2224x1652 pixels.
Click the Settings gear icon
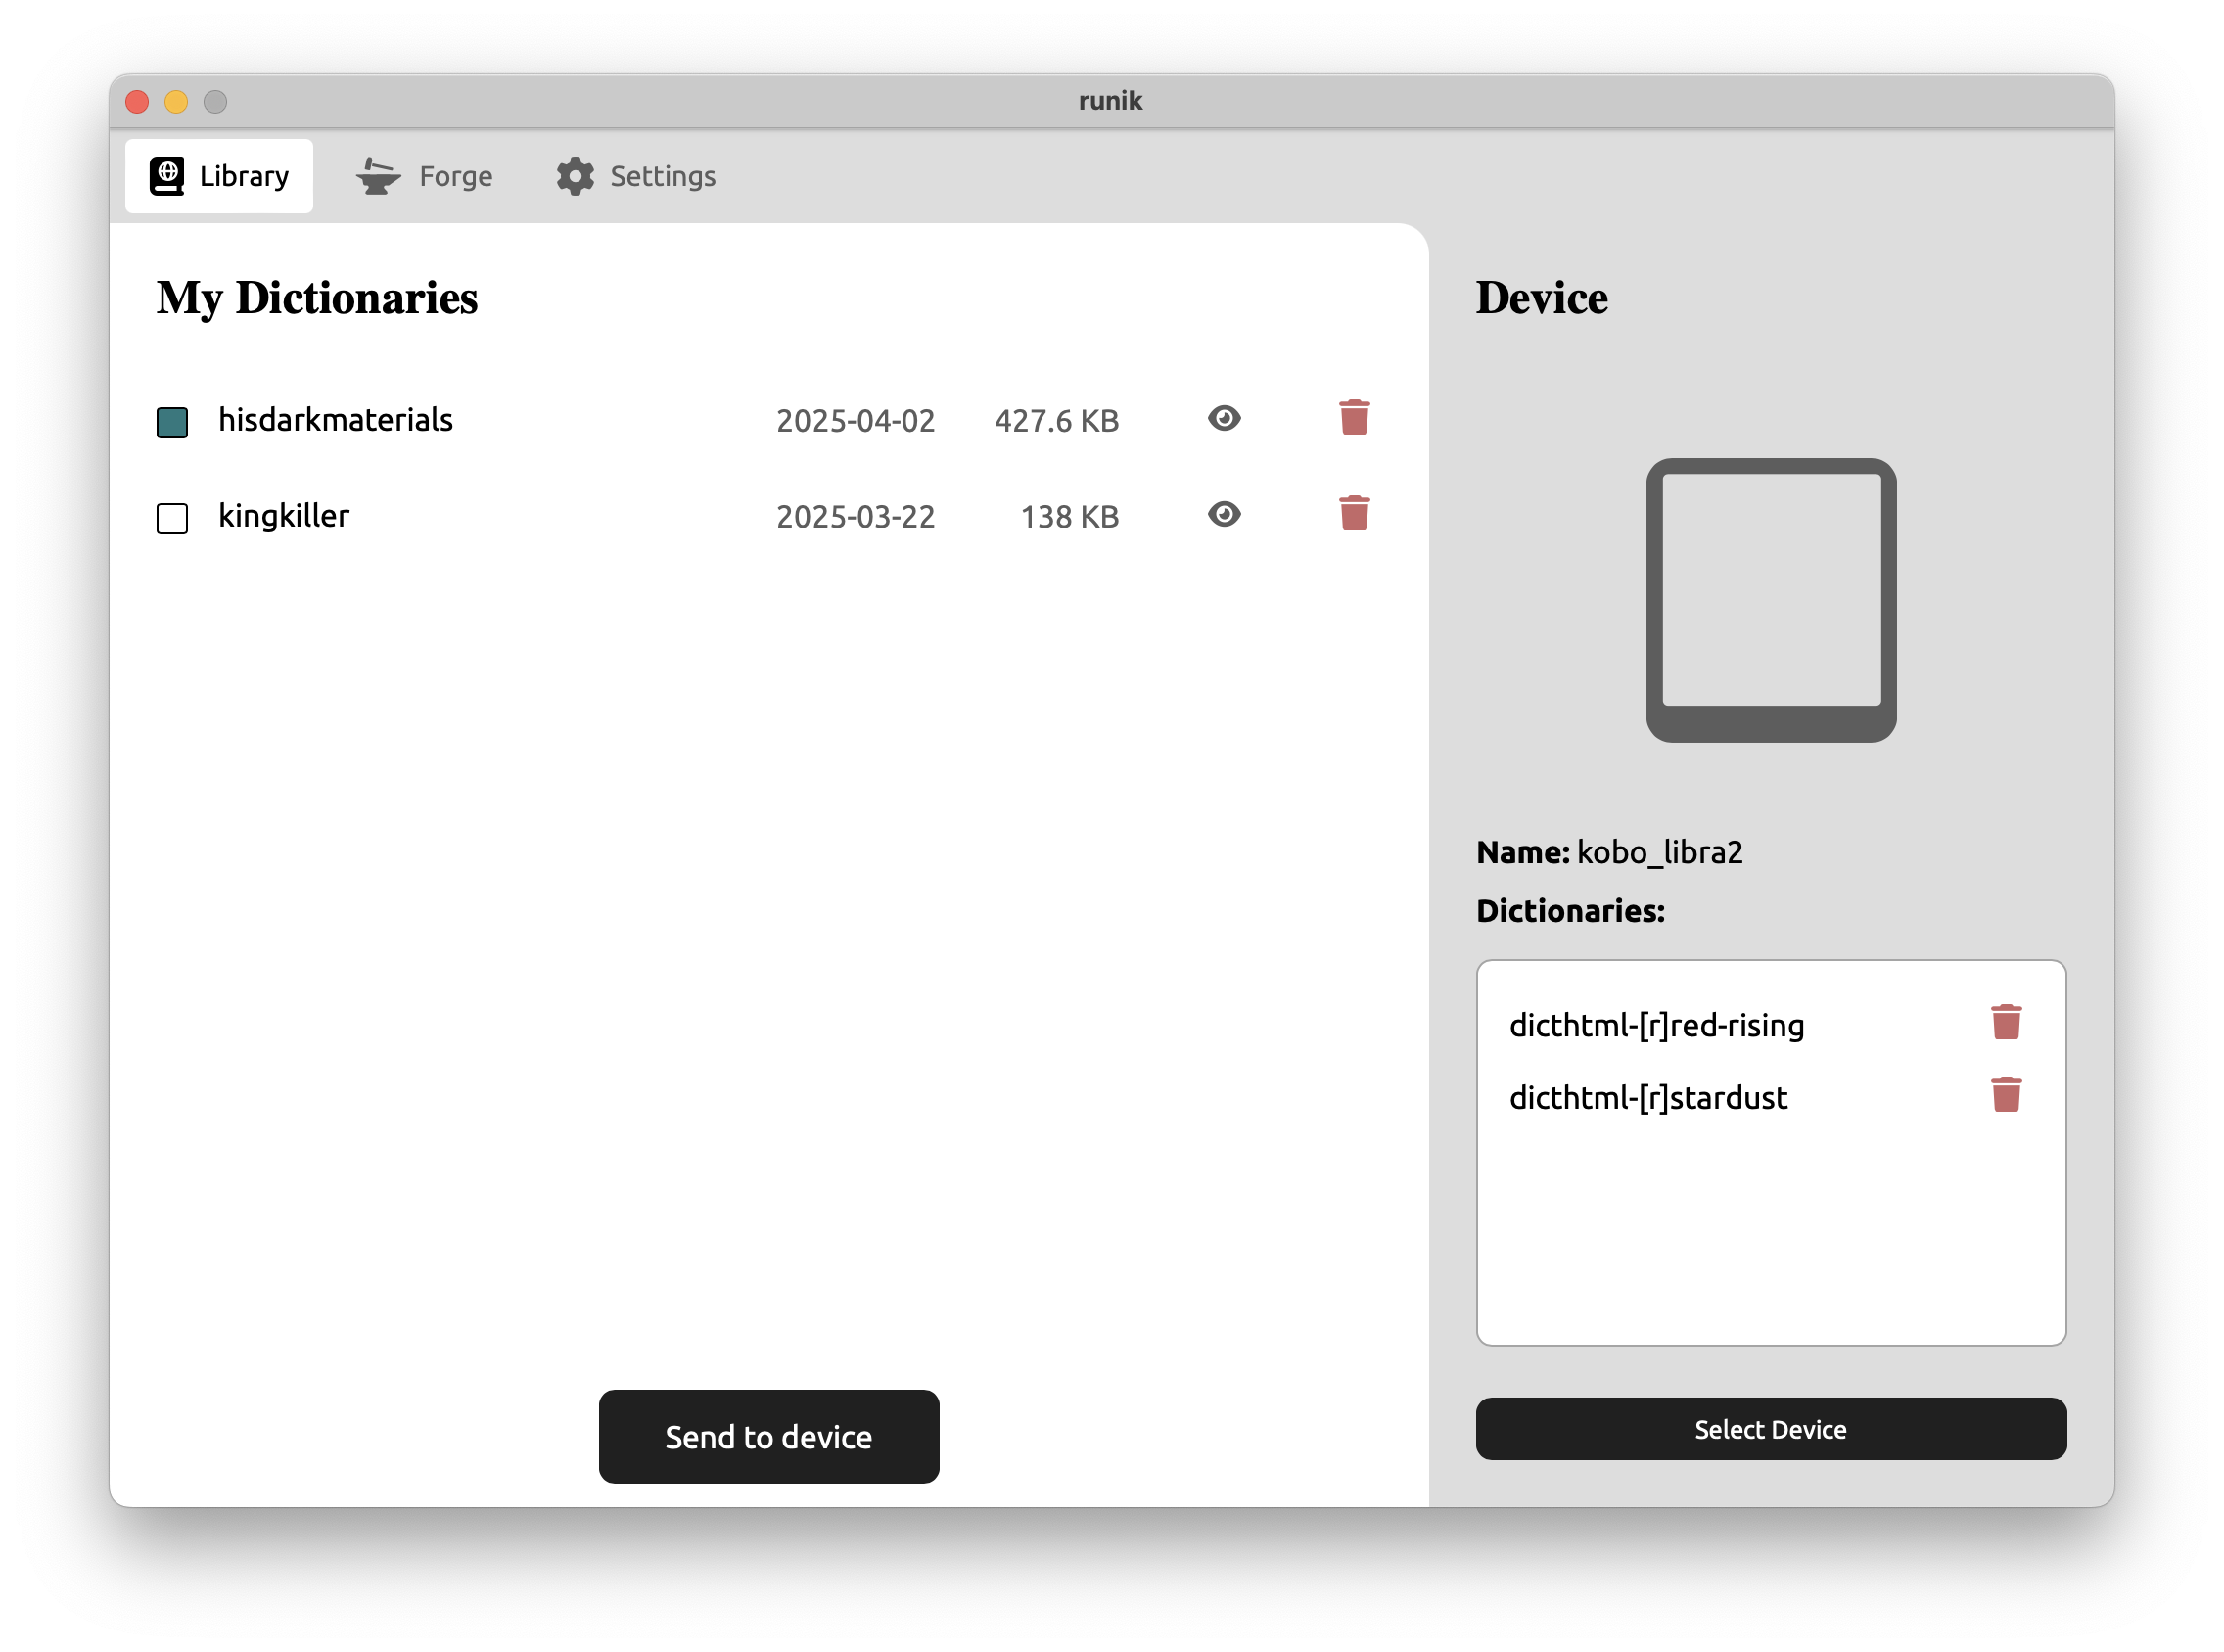click(x=575, y=176)
